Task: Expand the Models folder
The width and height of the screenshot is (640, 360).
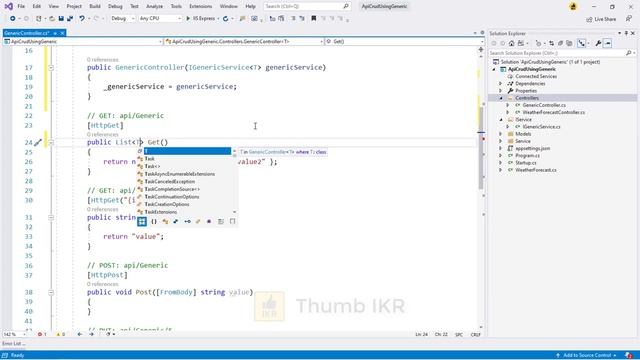Action: click(501, 134)
